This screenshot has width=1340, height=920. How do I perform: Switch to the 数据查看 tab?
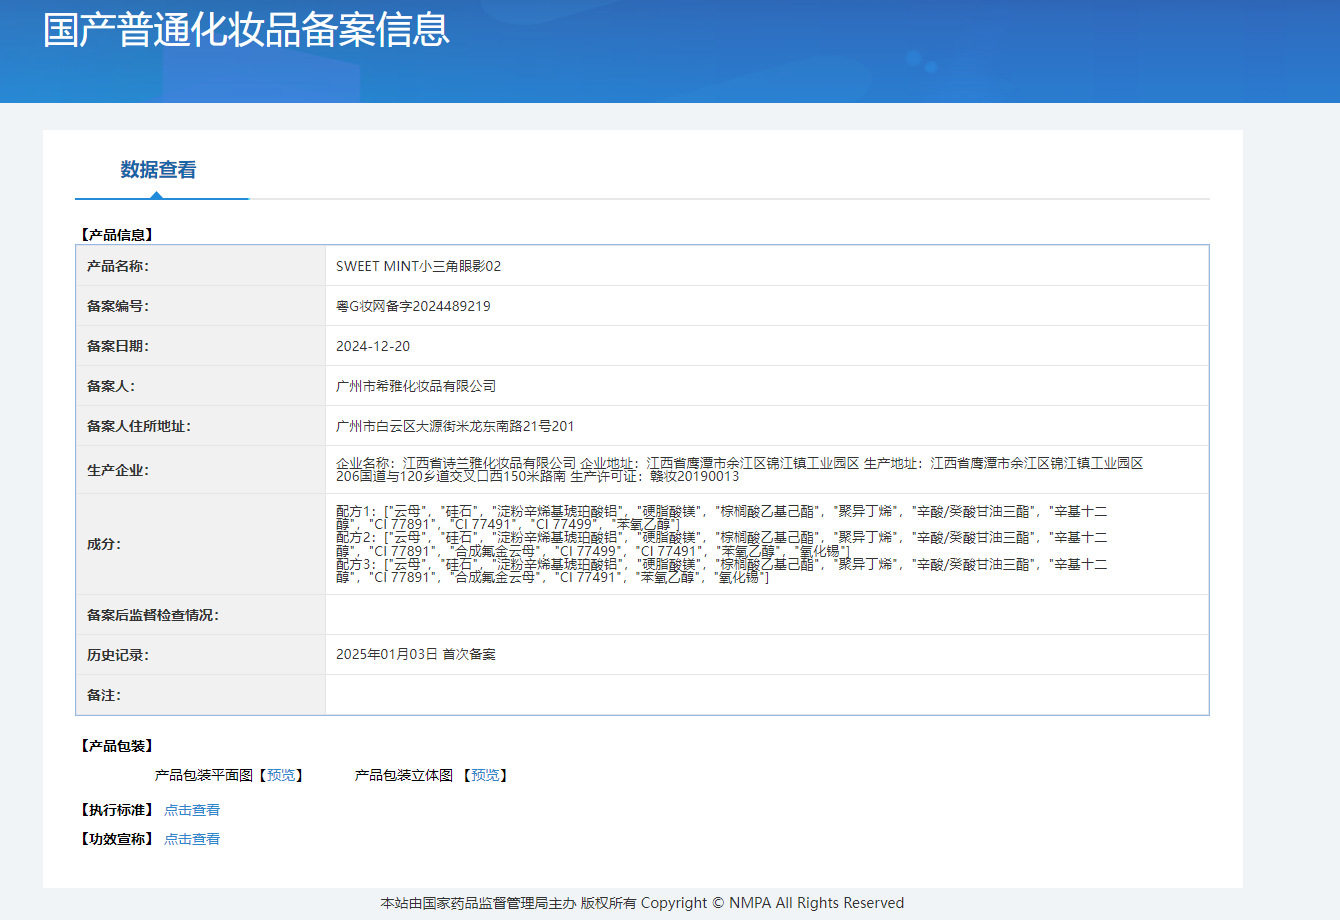point(158,170)
